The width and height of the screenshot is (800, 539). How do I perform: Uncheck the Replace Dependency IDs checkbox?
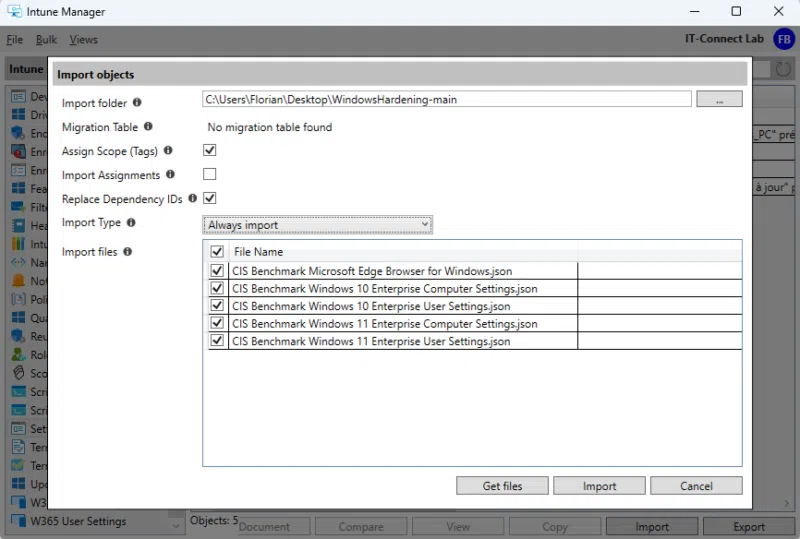click(x=210, y=198)
